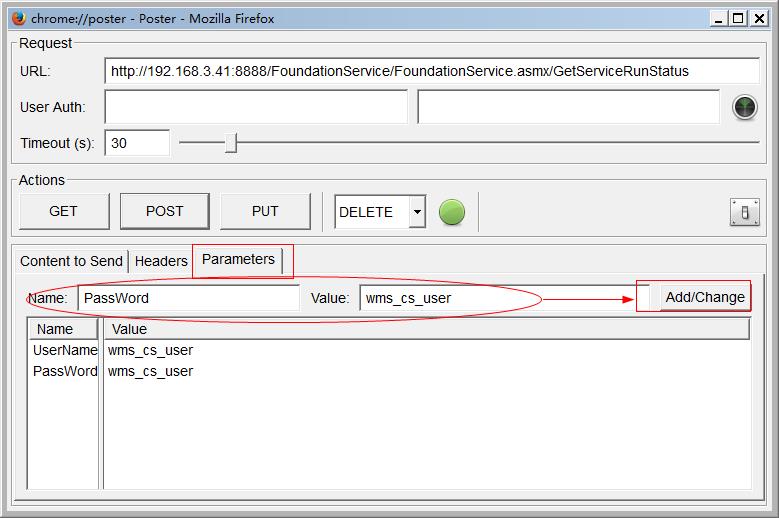779x518 pixels.
Task: Minimize the Poster window
Action: [718, 19]
